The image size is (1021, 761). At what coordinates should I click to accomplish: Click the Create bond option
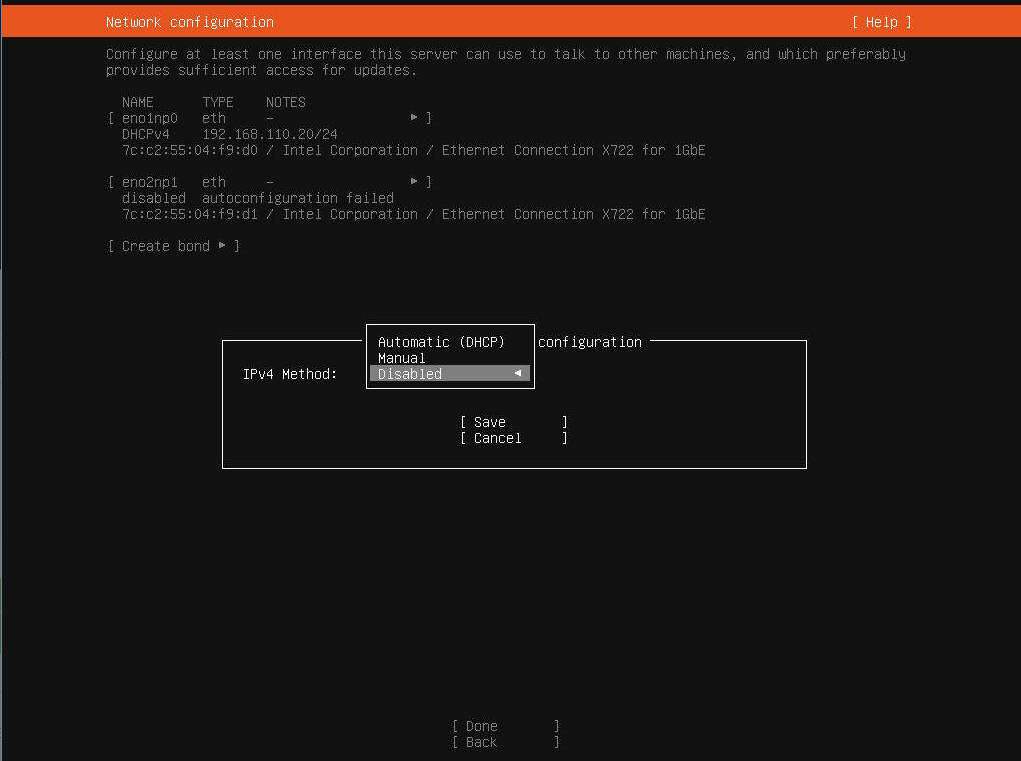[x=165, y=246]
